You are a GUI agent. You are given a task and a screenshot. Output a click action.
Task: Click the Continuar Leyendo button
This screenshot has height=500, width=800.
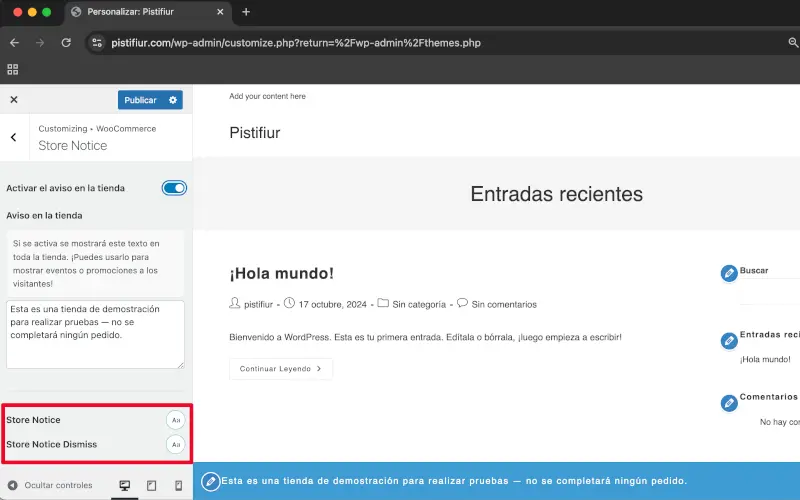281,368
